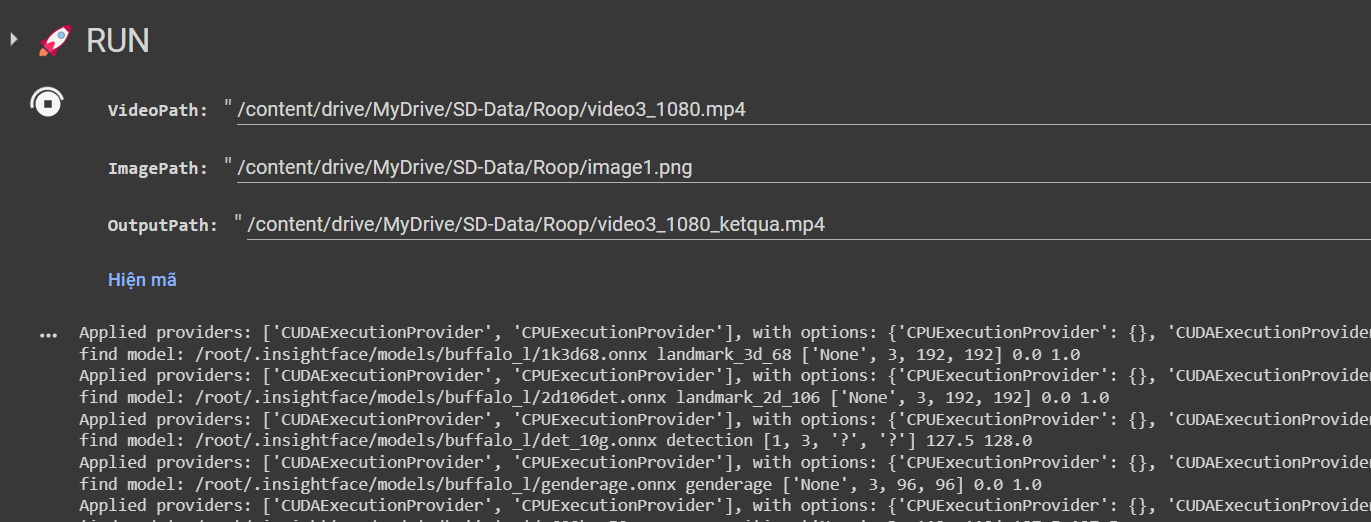Click the det_10g.onnx detection output line
Screen dimensions: 1371x522
tap(555, 440)
